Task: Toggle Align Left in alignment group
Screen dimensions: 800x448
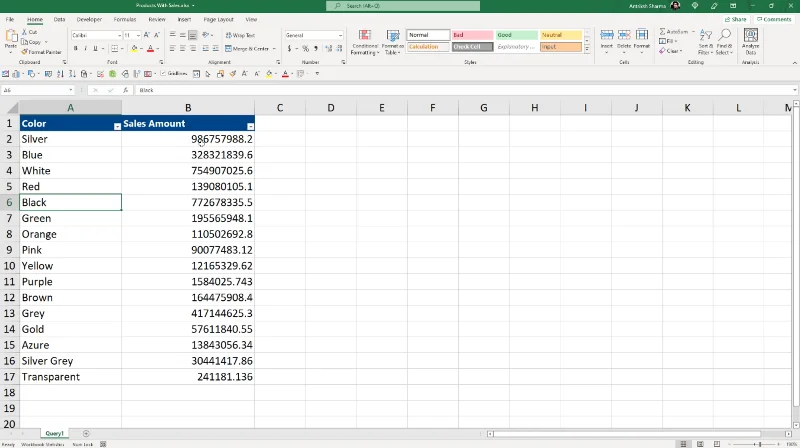Action: 172,48
